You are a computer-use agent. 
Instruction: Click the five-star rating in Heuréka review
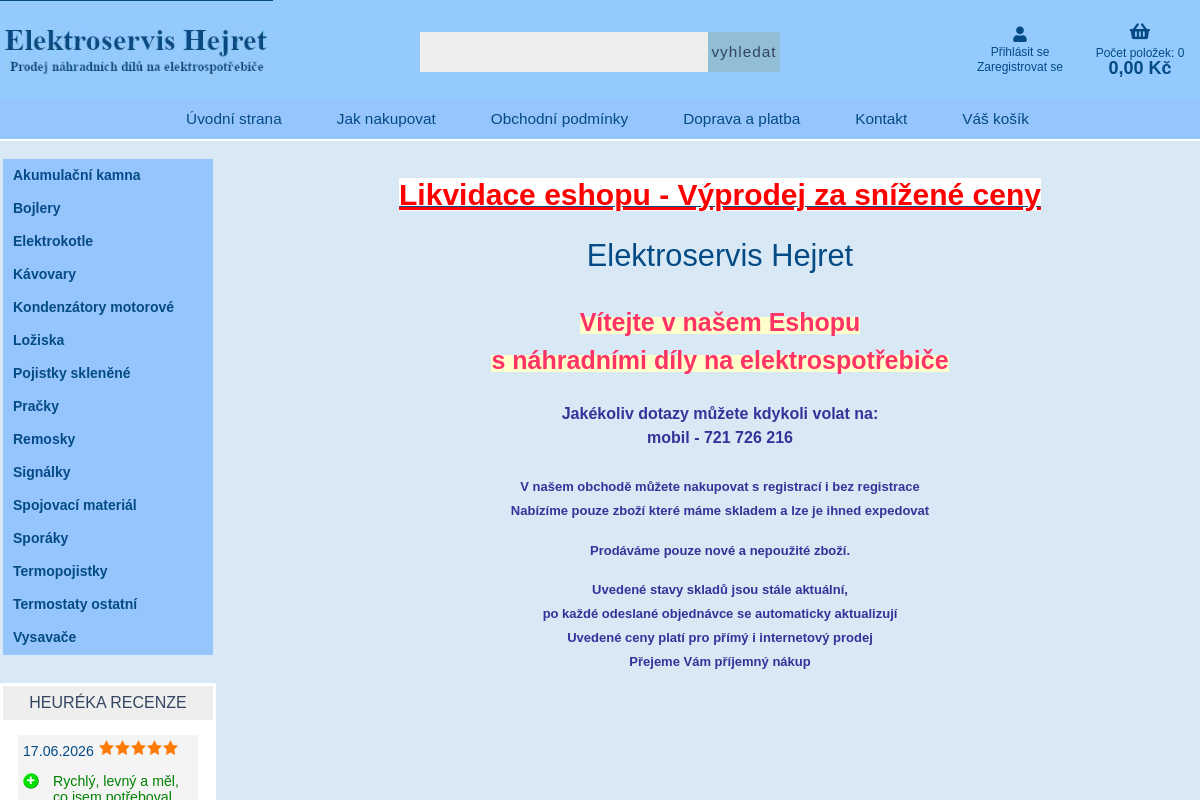click(138, 748)
